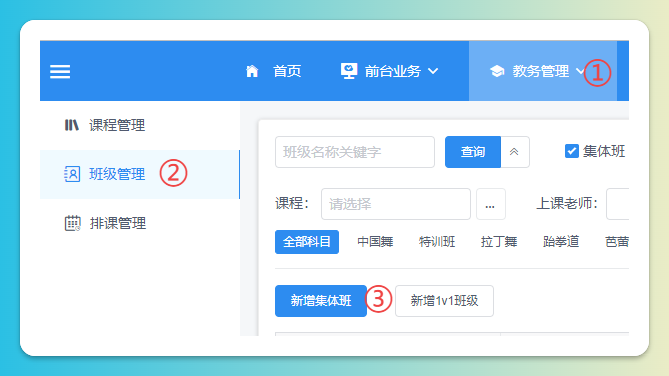Collapse filters with the double-chevron button
This screenshot has width=669, height=376.
[x=515, y=152]
